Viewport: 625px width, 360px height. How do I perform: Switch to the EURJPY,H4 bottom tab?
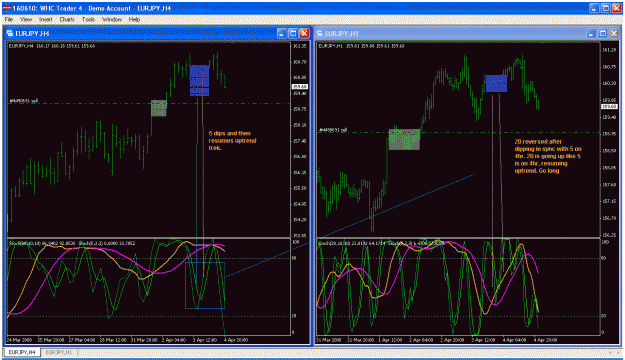22,352
